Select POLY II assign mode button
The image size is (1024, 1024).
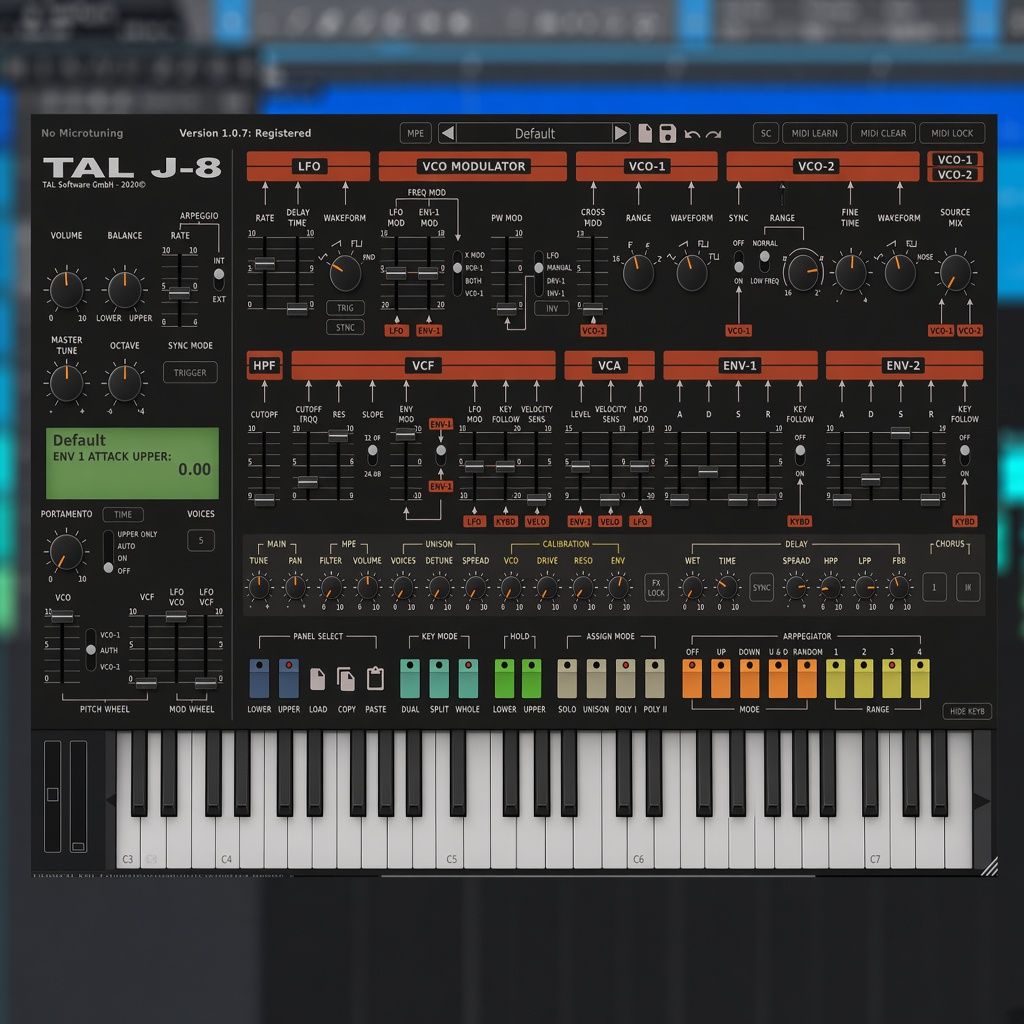point(654,679)
